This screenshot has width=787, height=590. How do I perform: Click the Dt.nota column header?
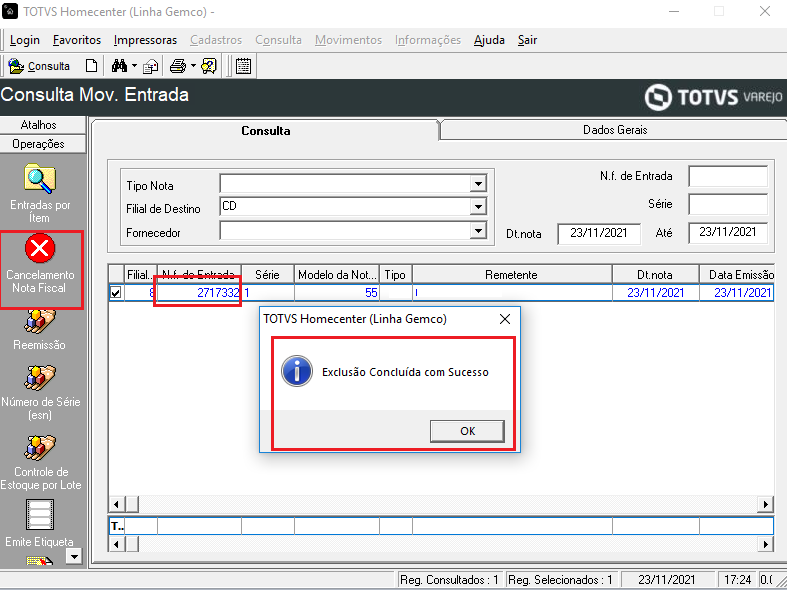[655, 274]
